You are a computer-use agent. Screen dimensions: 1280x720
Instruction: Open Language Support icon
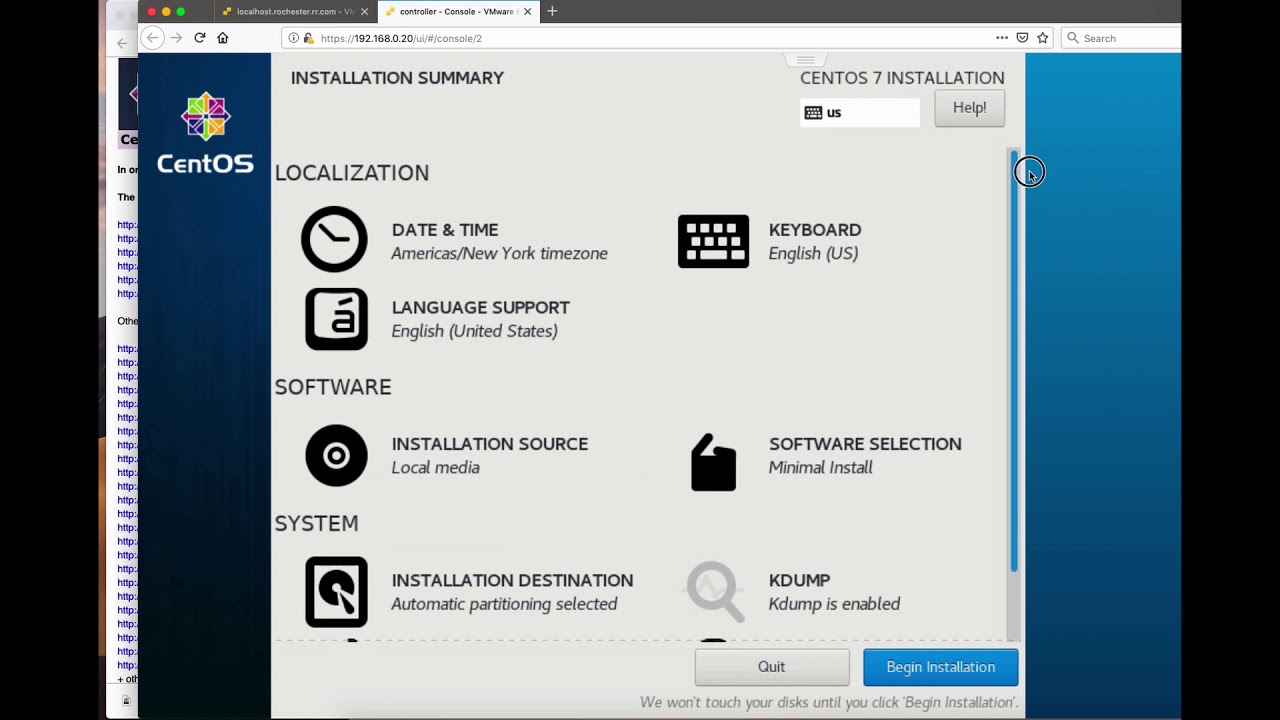pos(336,319)
